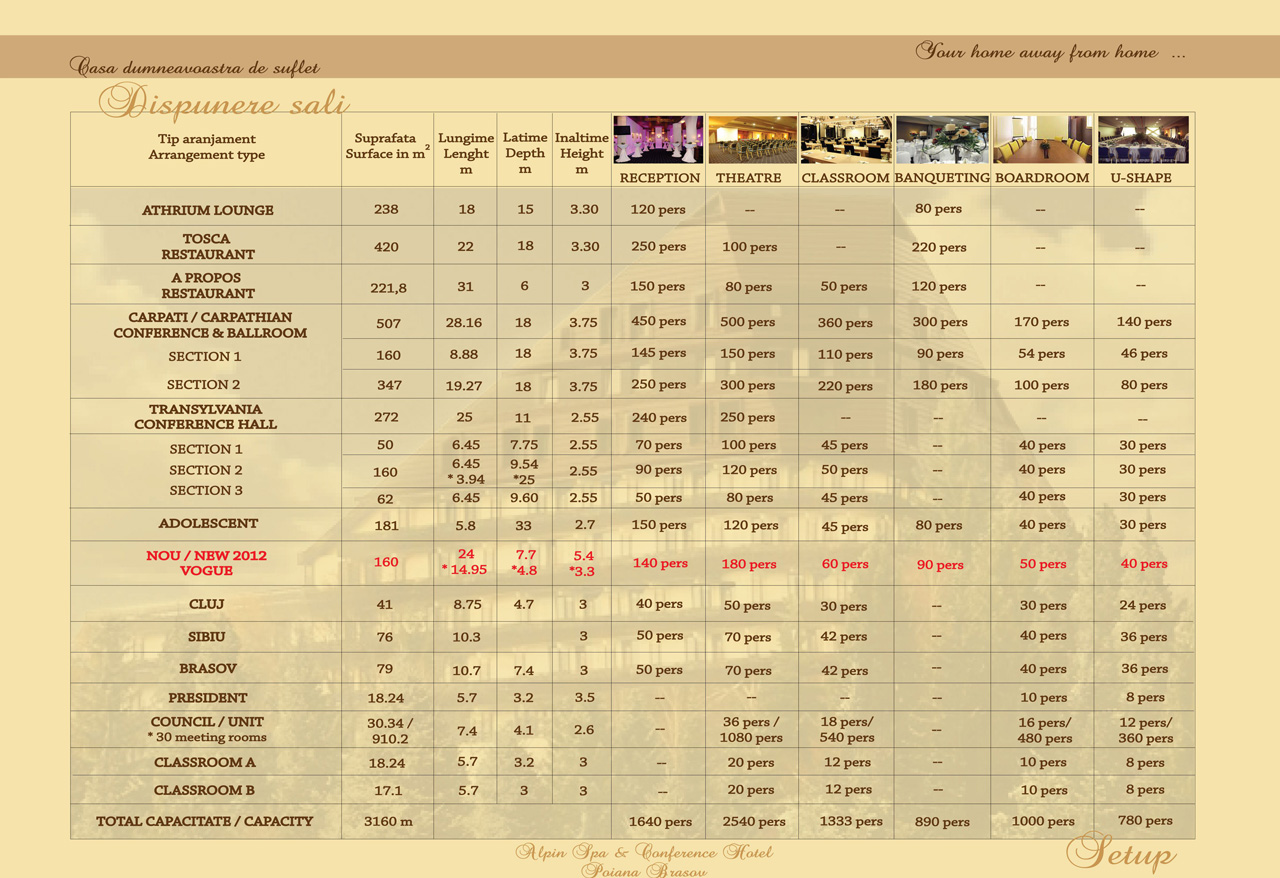This screenshot has height=878, width=1280.
Task: Click the Reception setup photo thumbnail
Action: (x=657, y=139)
